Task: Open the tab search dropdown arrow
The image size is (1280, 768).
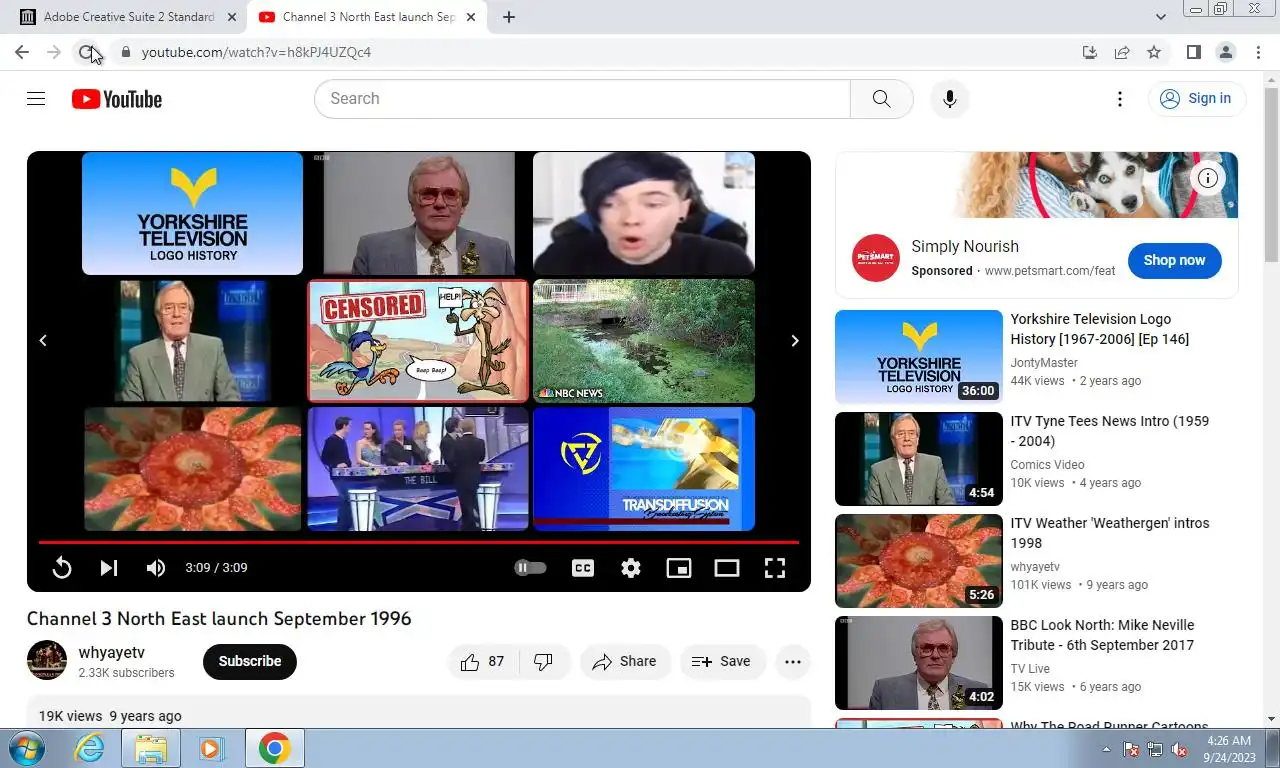Action: coord(1161,17)
